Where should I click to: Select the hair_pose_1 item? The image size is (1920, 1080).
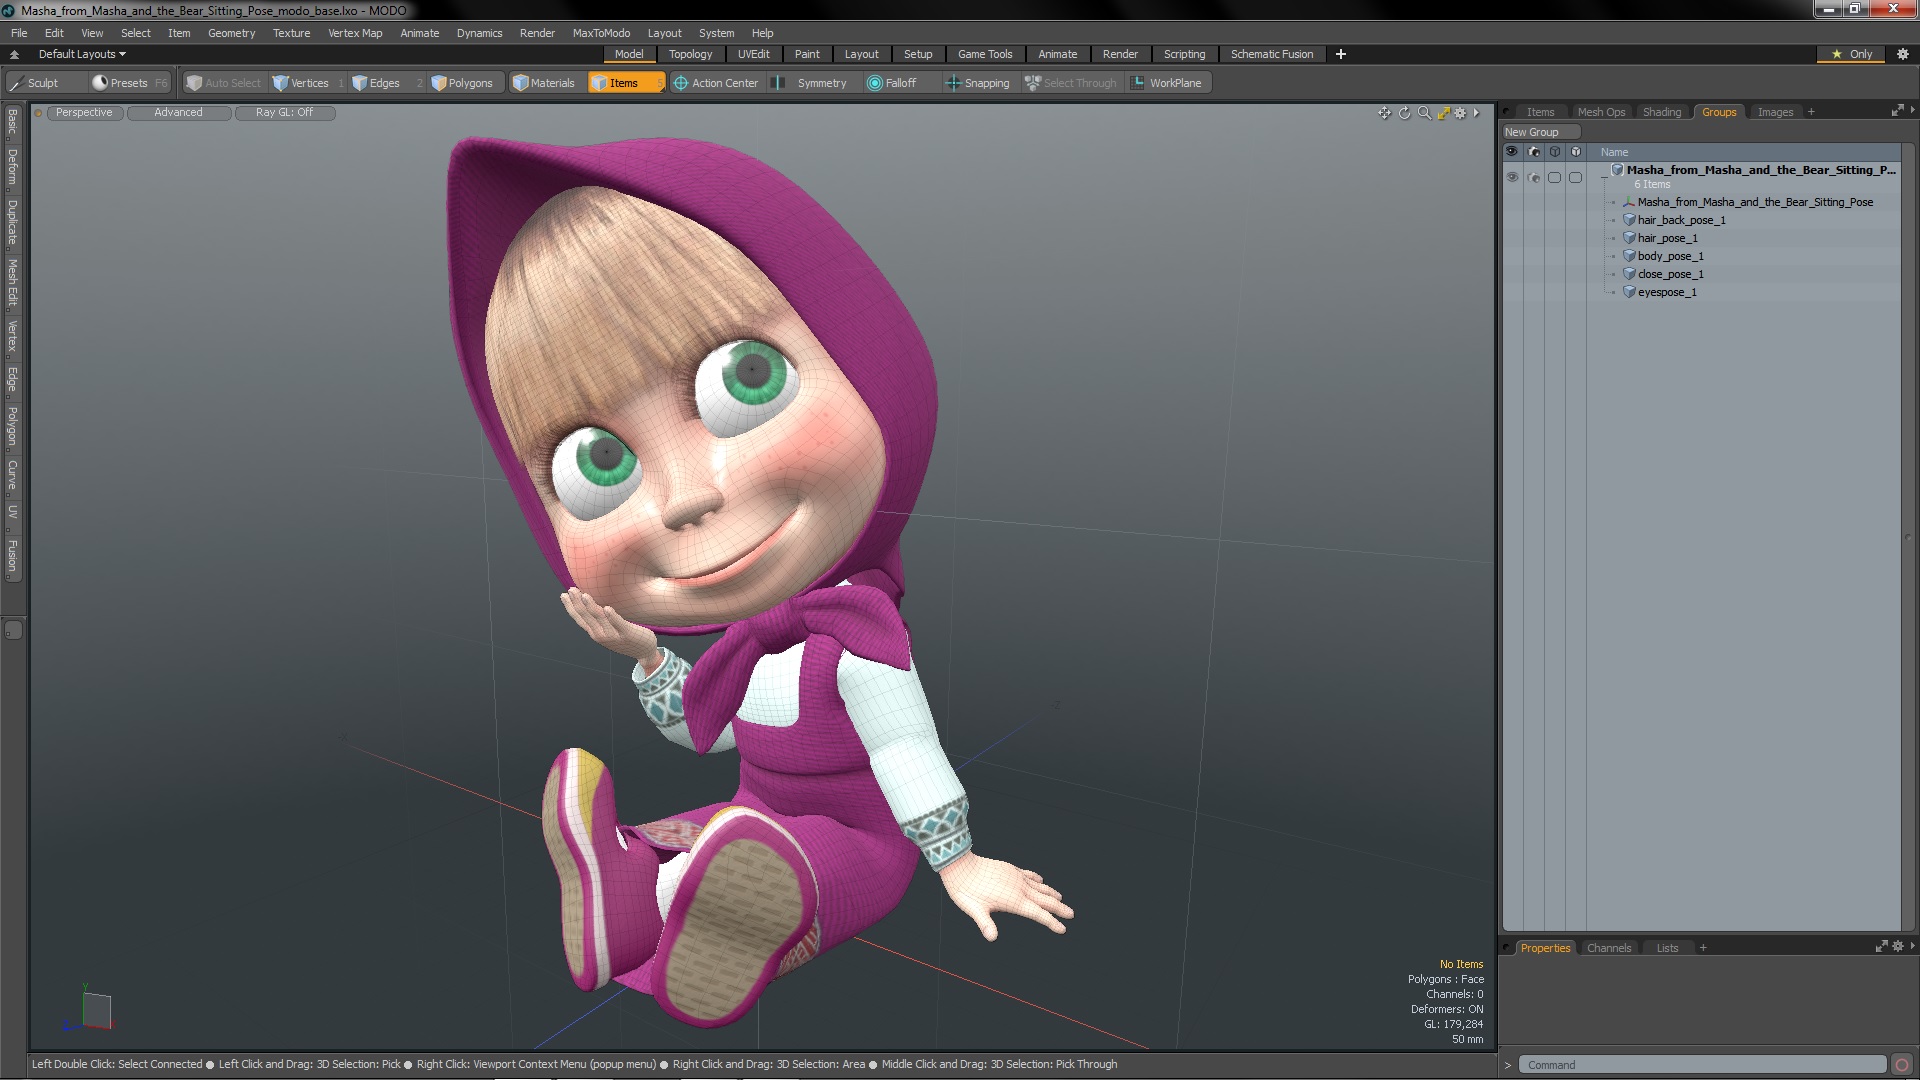coord(1667,238)
